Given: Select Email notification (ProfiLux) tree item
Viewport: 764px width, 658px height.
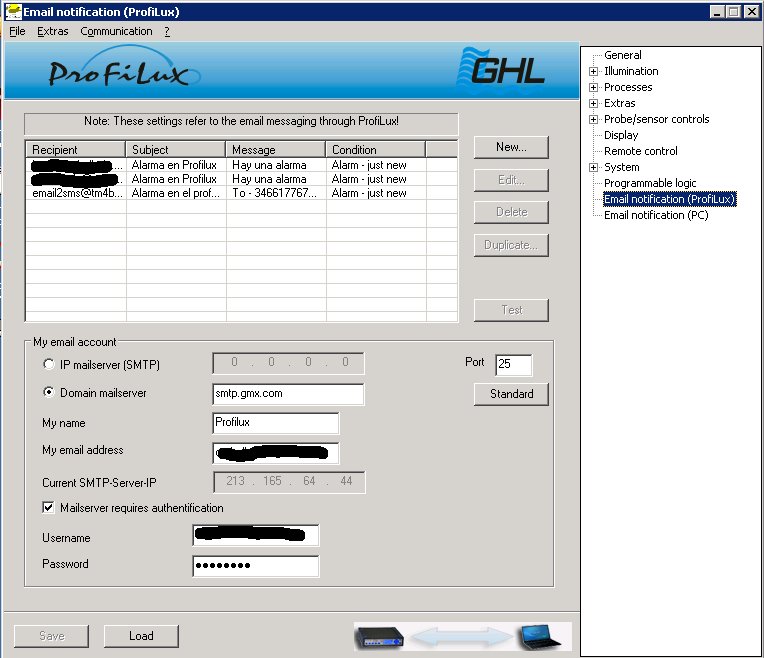Looking at the screenshot, I should click(669, 199).
